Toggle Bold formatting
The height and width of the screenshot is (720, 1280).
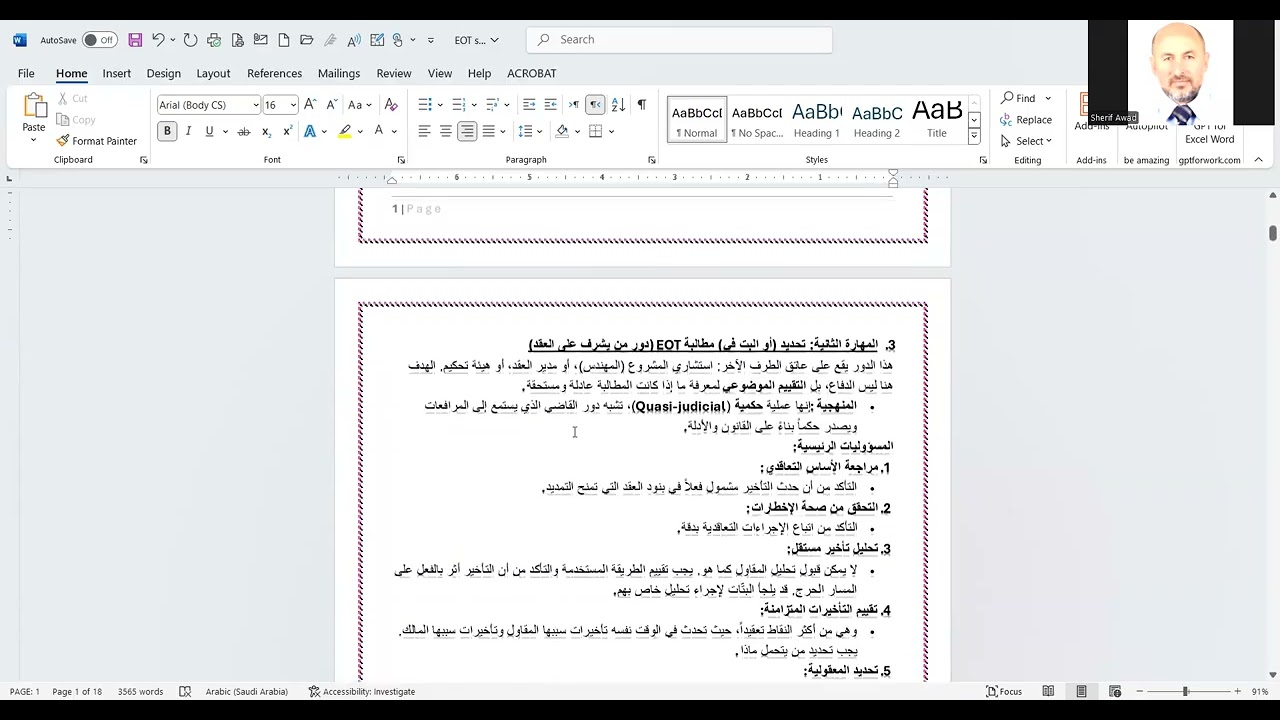167,131
